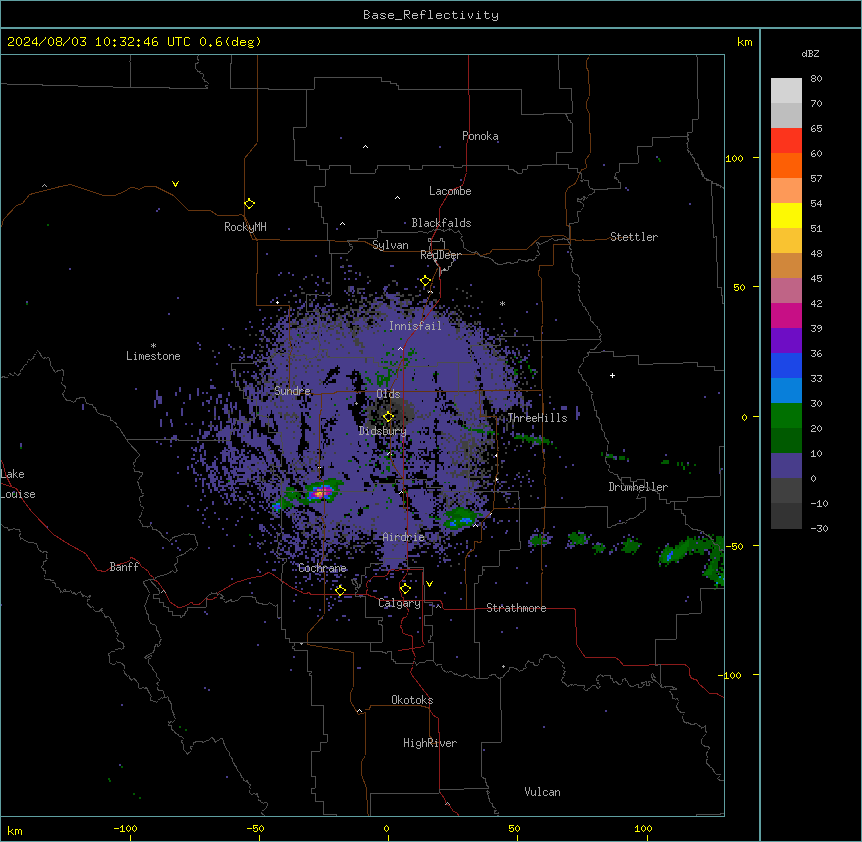862x842 pixels.
Task: Click the Okotoks city label
Action: 412,700
